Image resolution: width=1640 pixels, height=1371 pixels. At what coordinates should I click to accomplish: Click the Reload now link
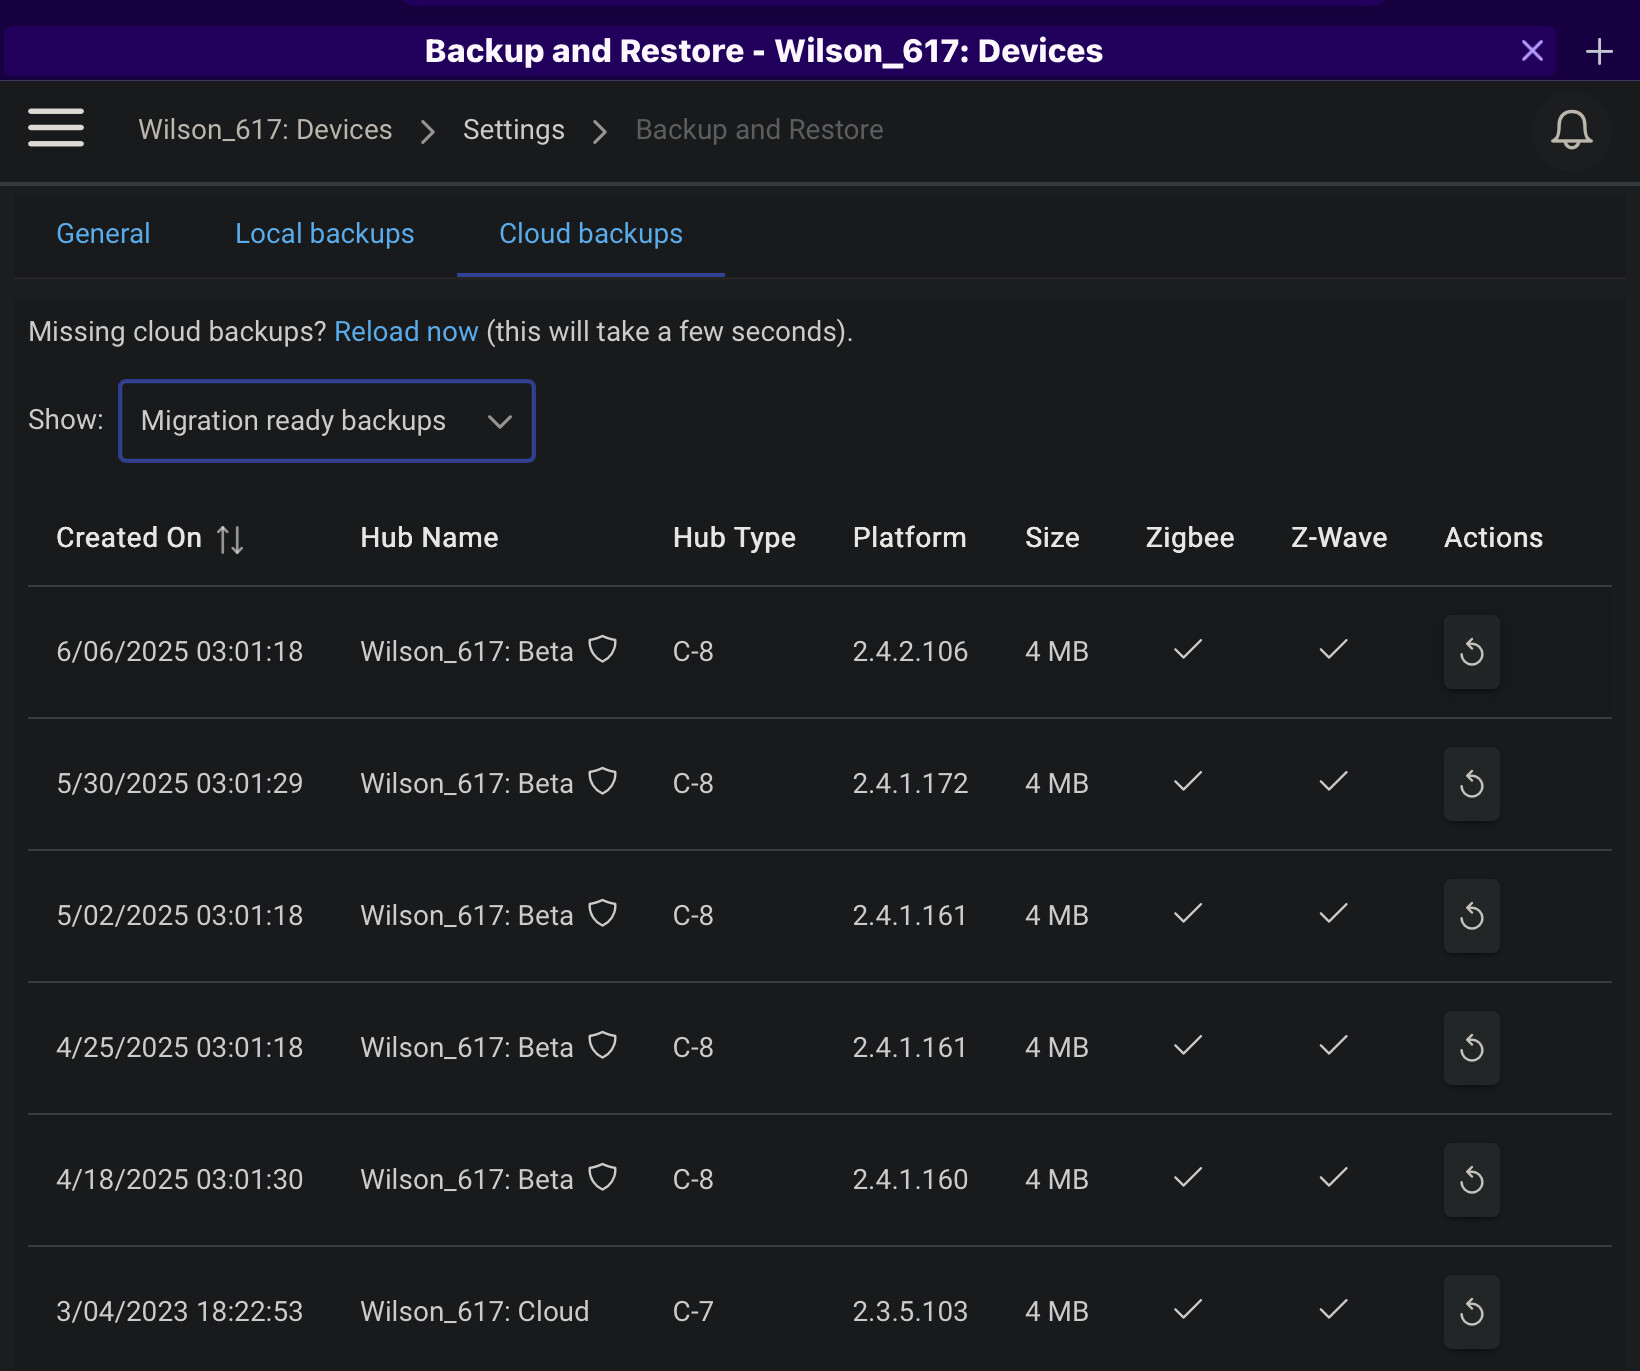(406, 332)
